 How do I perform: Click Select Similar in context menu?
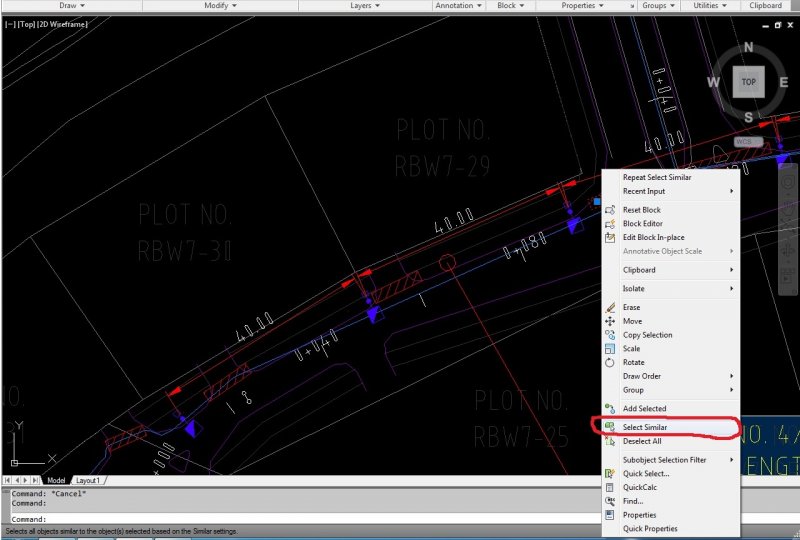(x=645, y=427)
